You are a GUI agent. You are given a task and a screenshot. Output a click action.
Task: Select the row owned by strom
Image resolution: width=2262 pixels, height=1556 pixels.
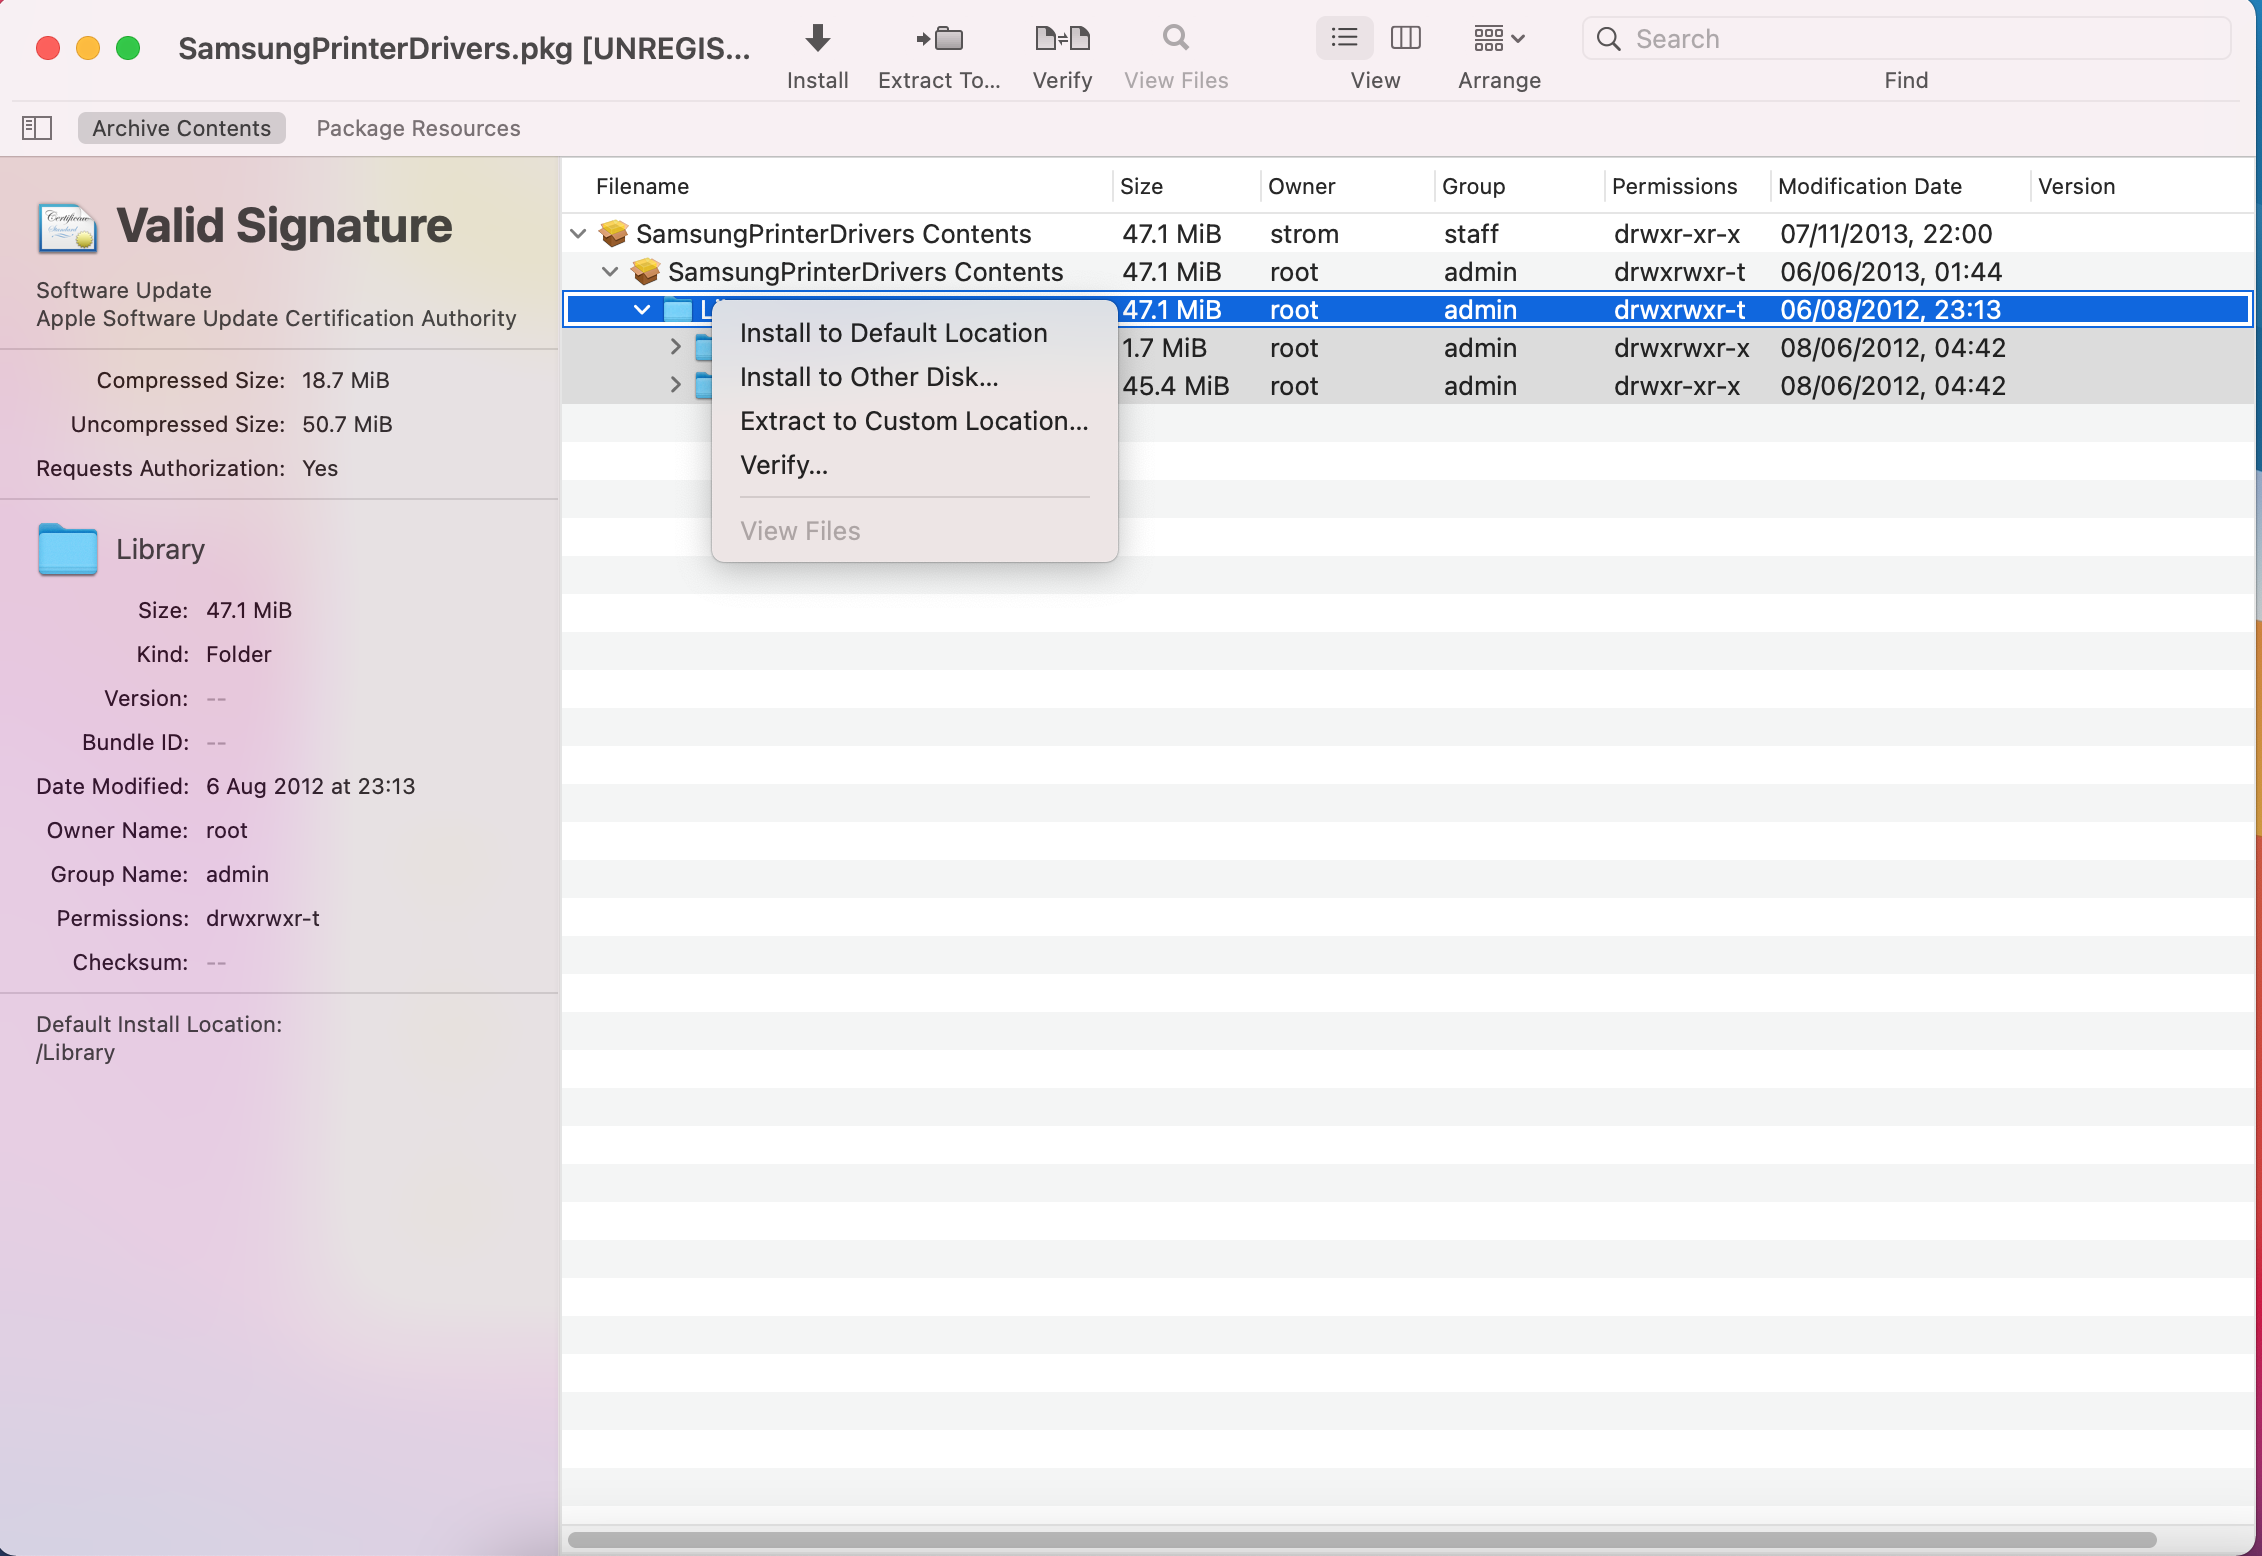point(1408,234)
